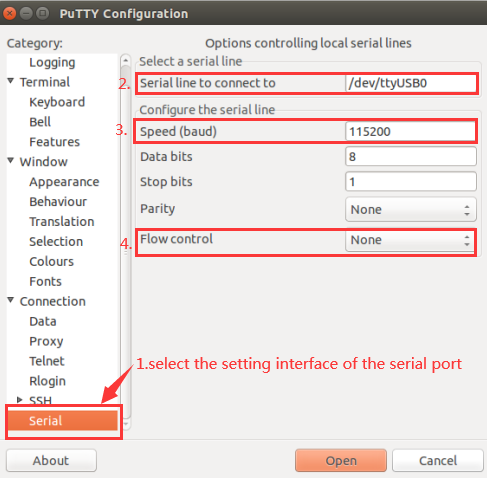487x478 pixels.
Task: Minimize the PuTTY Configuration window
Action: [x=26, y=14]
